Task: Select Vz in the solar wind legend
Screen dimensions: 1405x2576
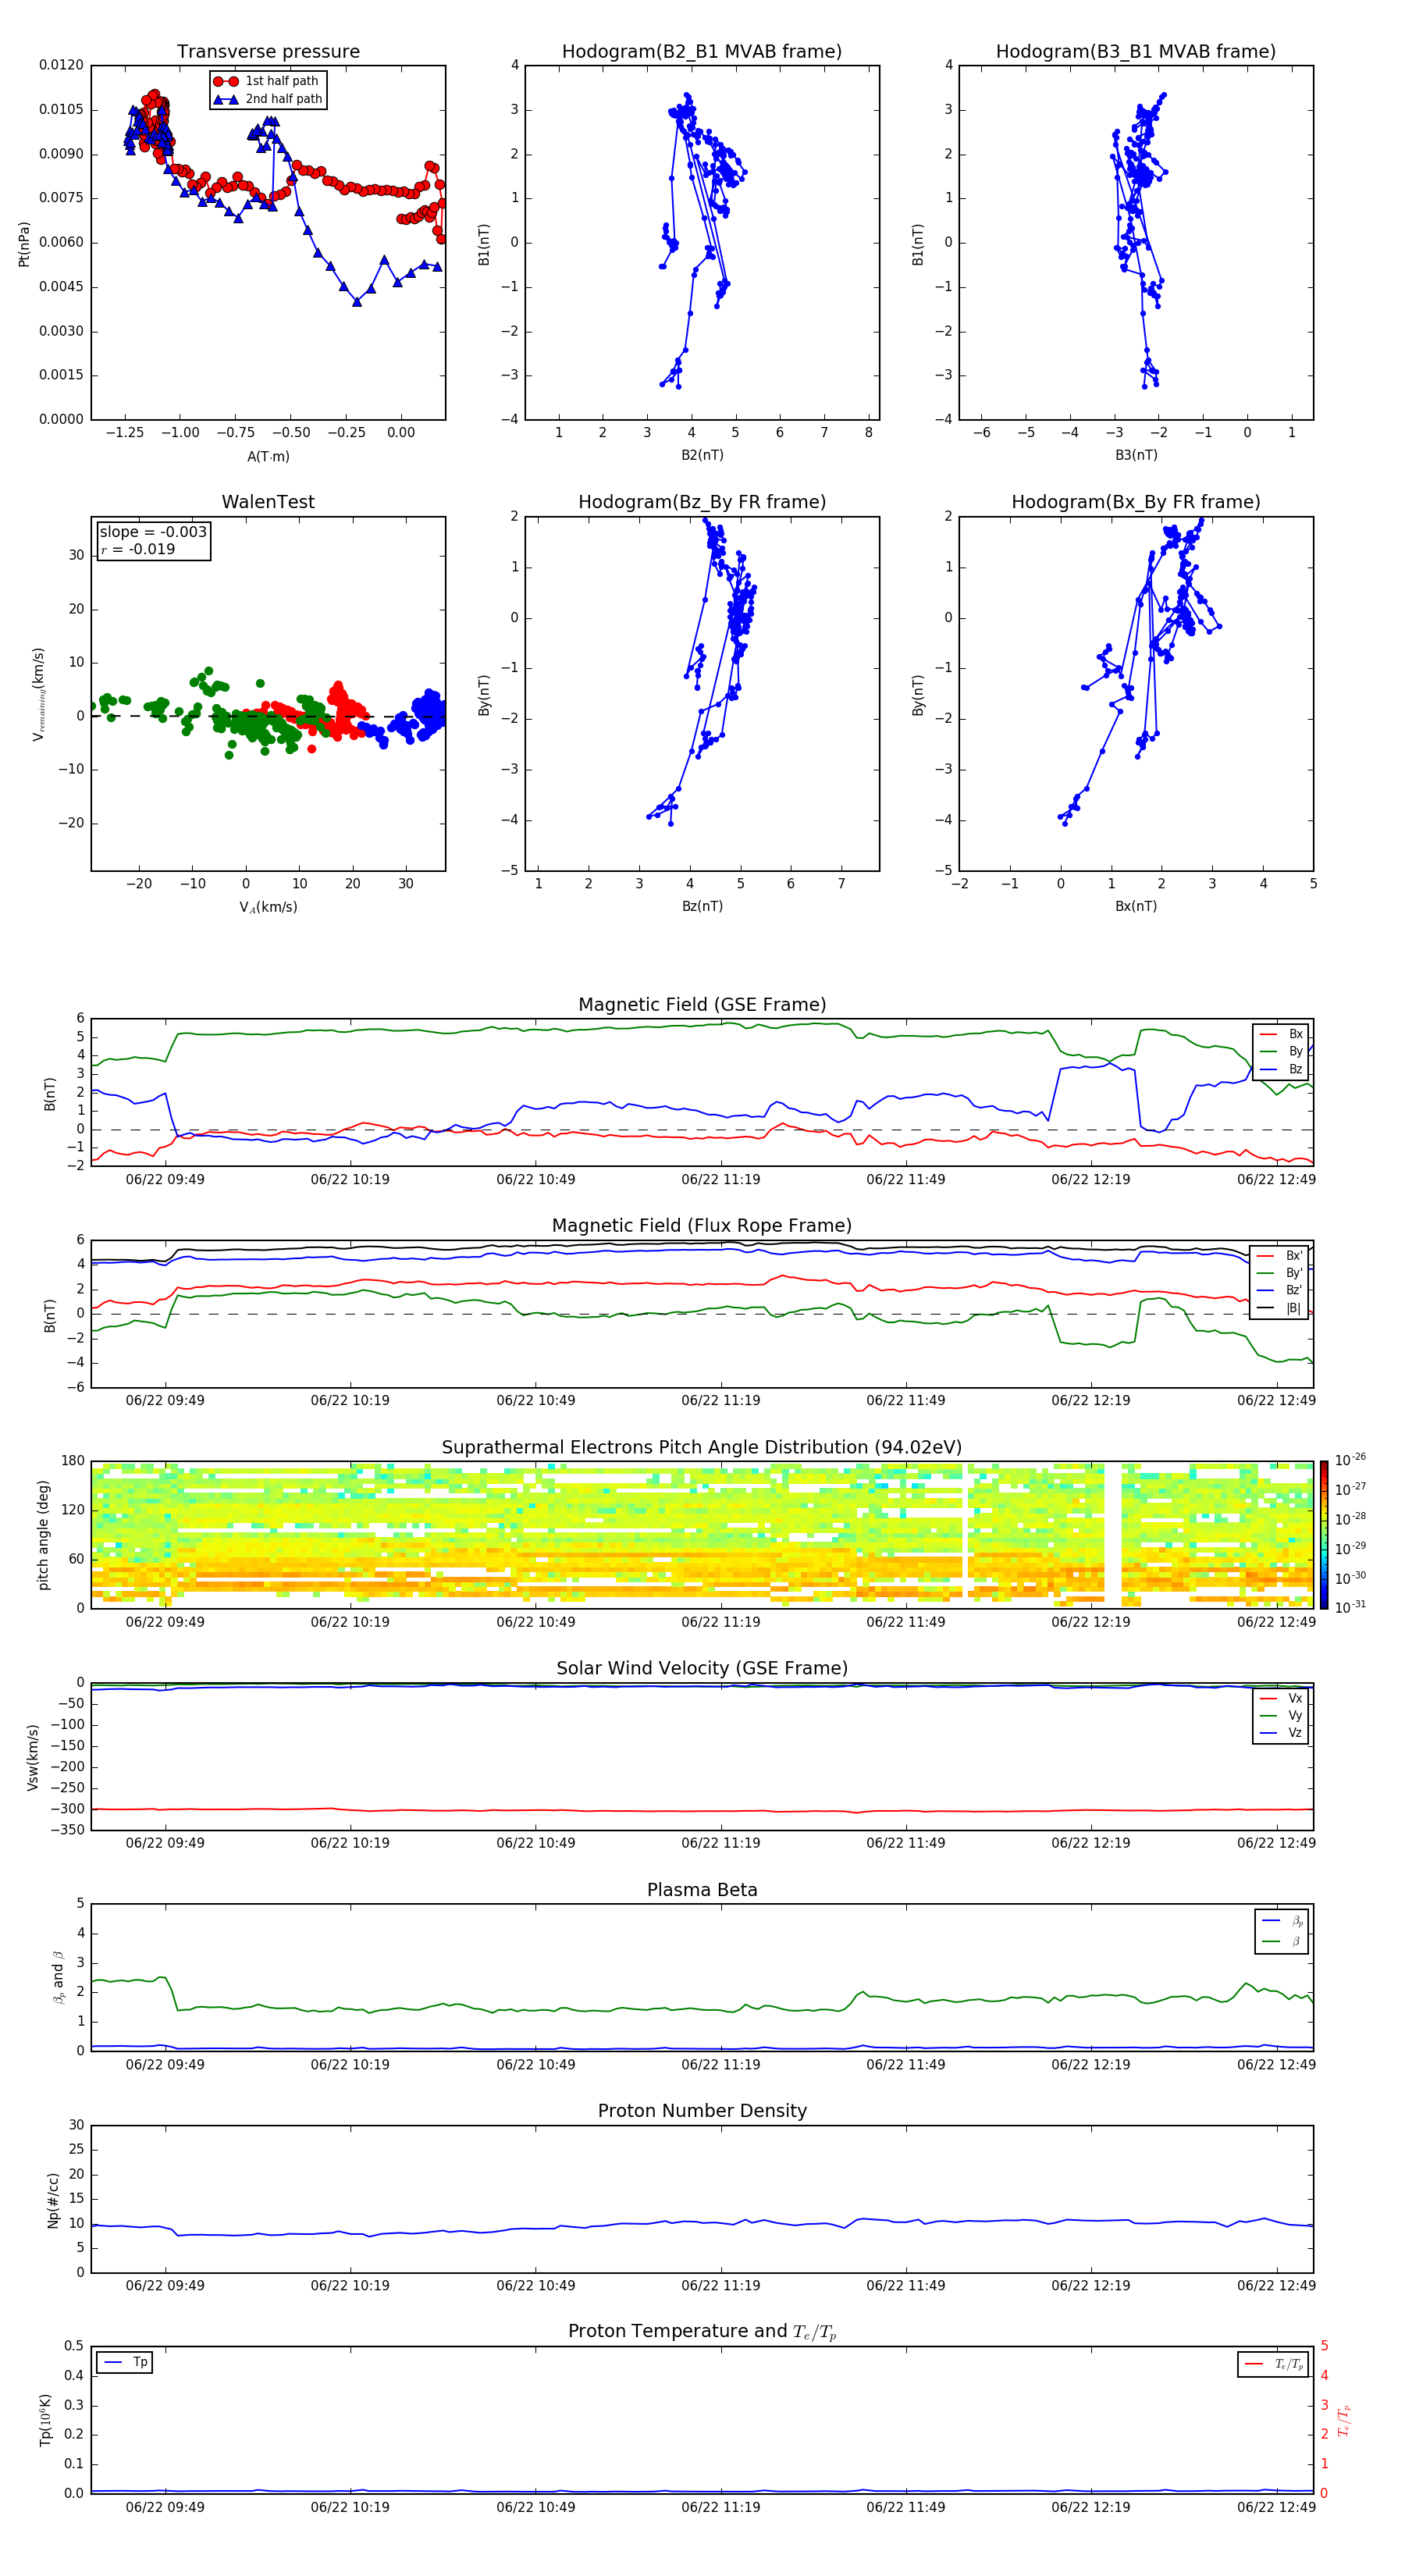Action: (1281, 1732)
